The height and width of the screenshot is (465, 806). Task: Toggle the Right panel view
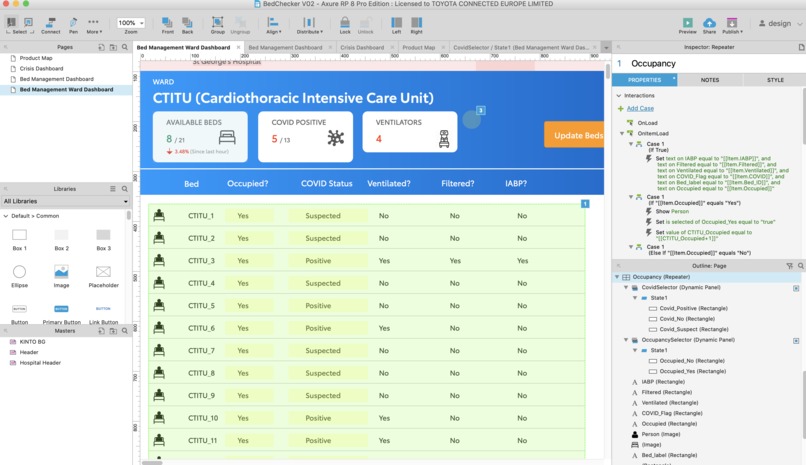click(416, 25)
